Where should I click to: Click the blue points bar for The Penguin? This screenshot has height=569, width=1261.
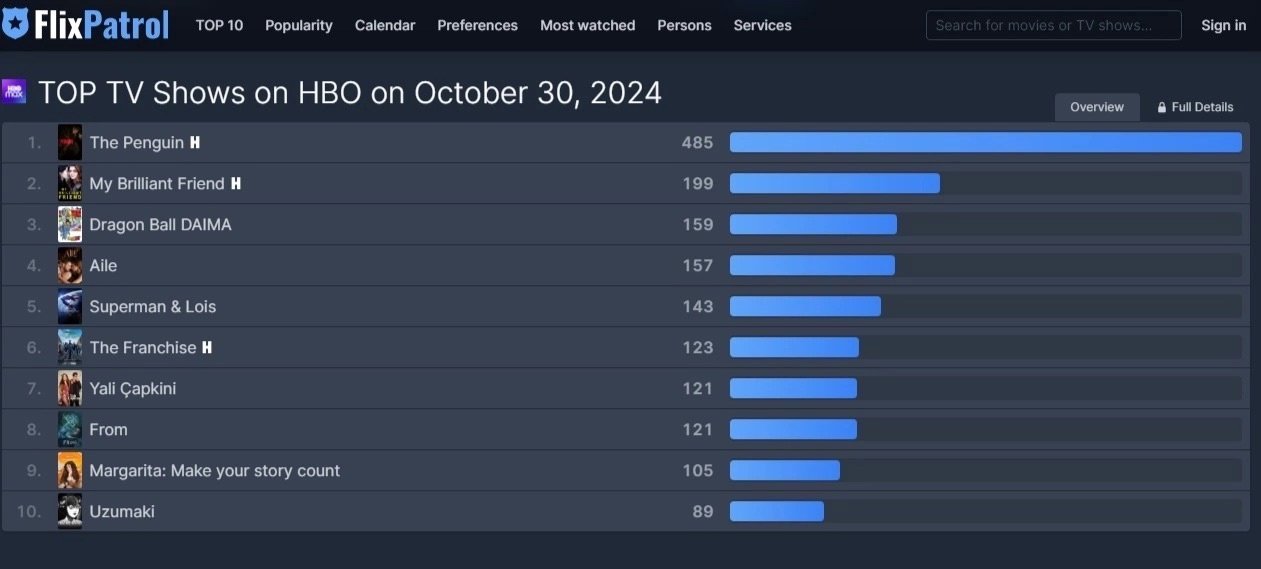tap(985, 143)
